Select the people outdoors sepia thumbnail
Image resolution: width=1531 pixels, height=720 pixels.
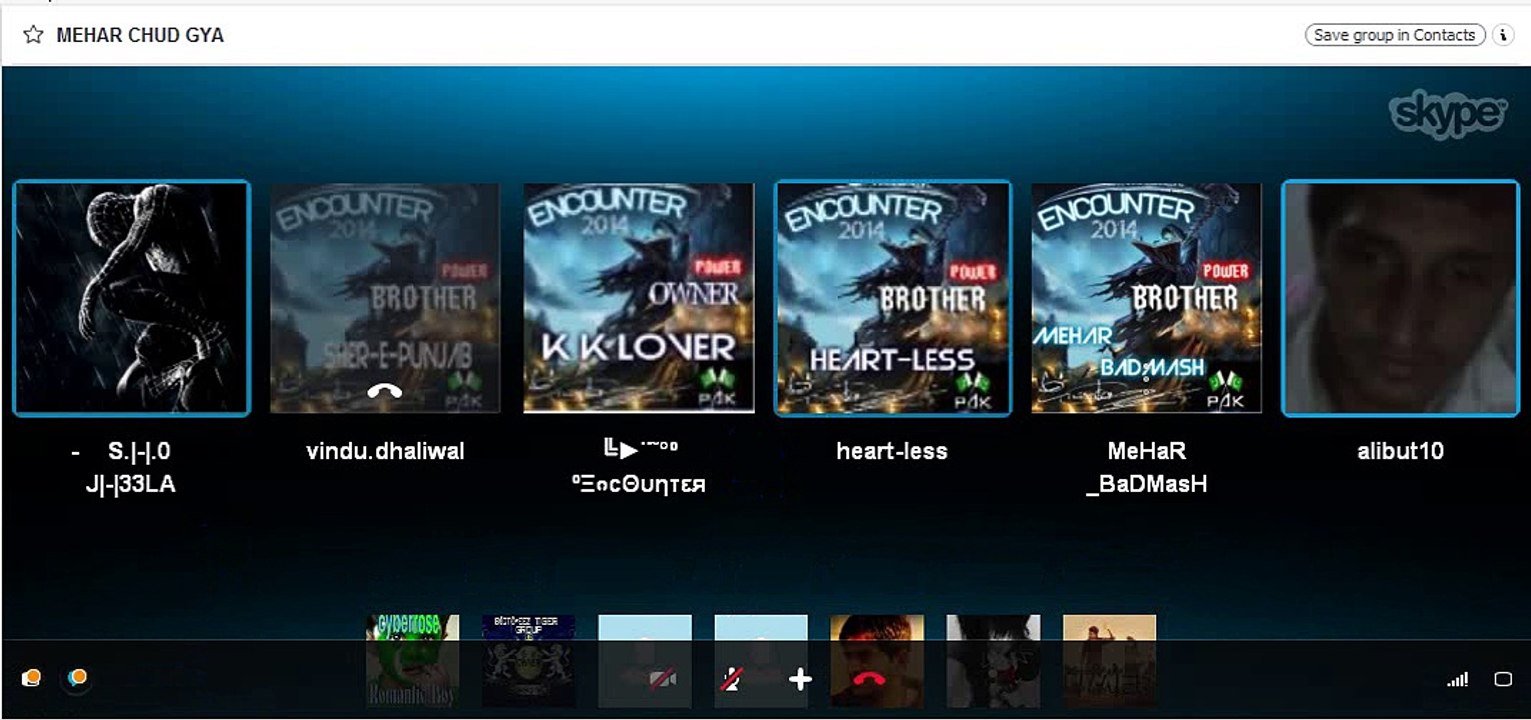point(1109,661)
